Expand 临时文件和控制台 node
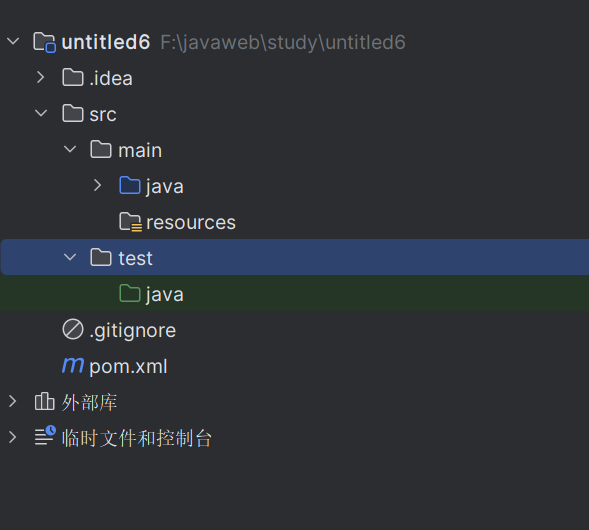Image resolution: width=589 pixels, height=530 pixels. [12, 438]
